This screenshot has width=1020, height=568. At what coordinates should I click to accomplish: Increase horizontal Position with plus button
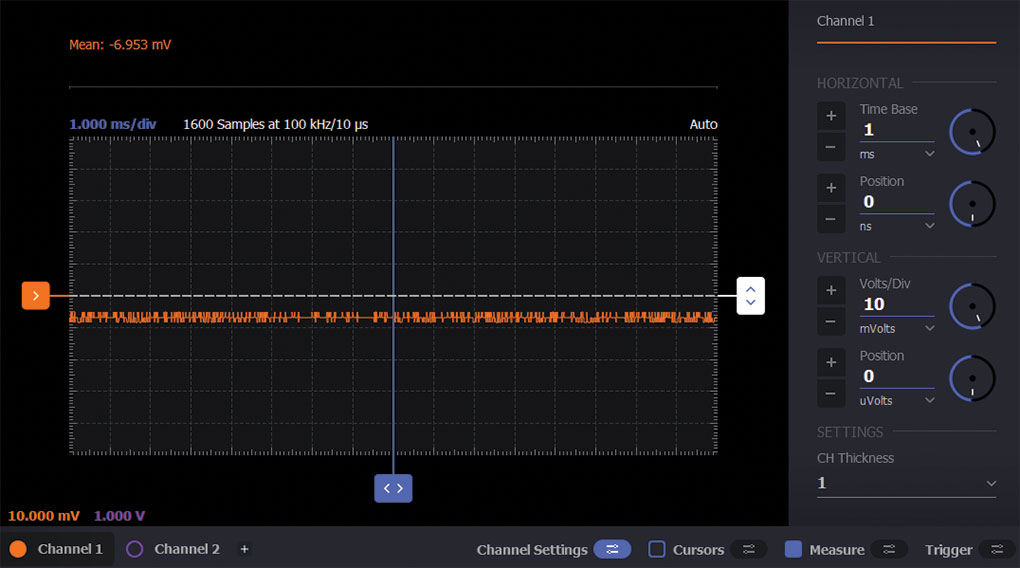pos(831,188)
